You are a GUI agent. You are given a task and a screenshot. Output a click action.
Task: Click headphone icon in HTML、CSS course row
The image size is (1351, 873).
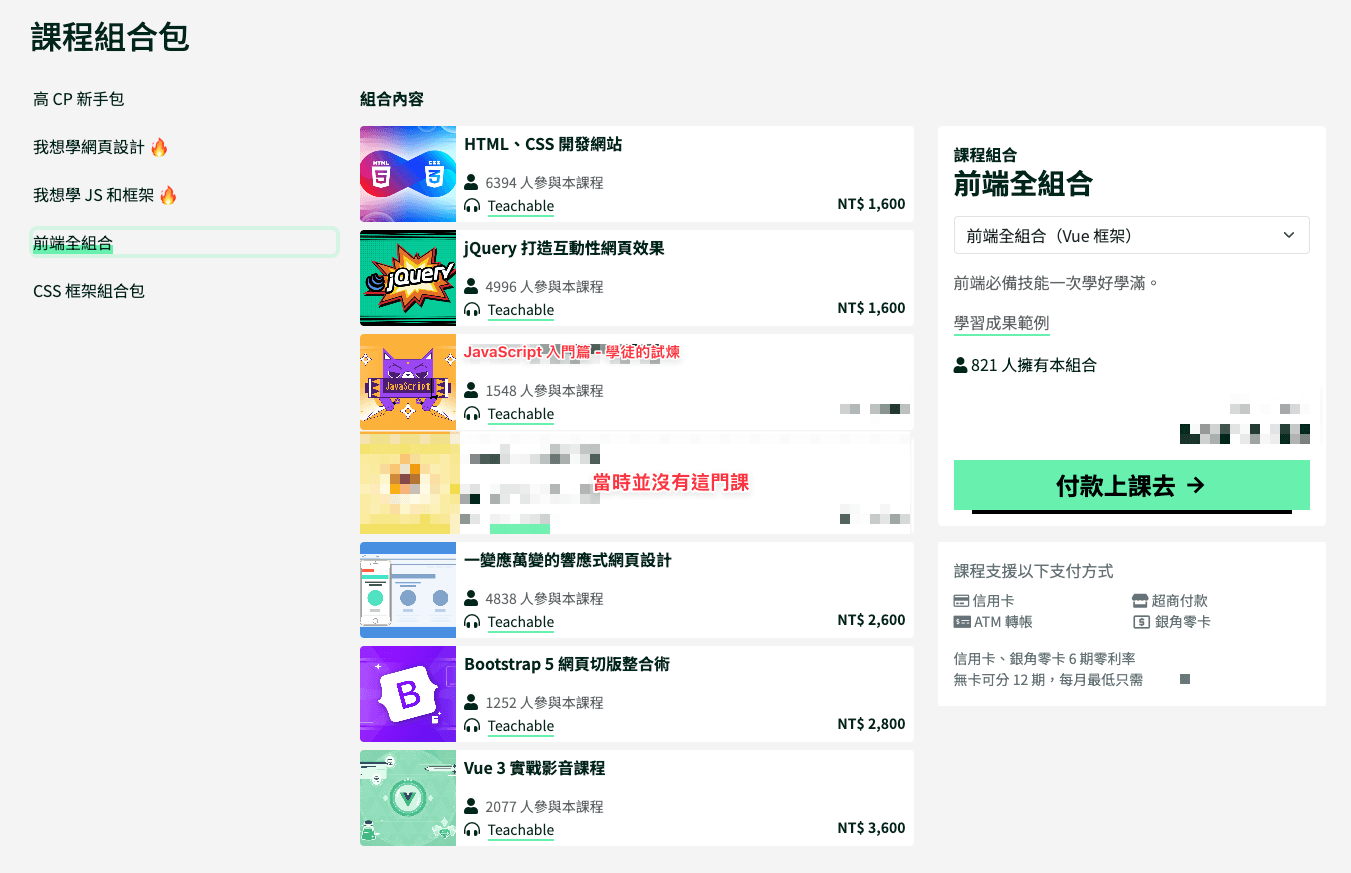click(472, 206)
